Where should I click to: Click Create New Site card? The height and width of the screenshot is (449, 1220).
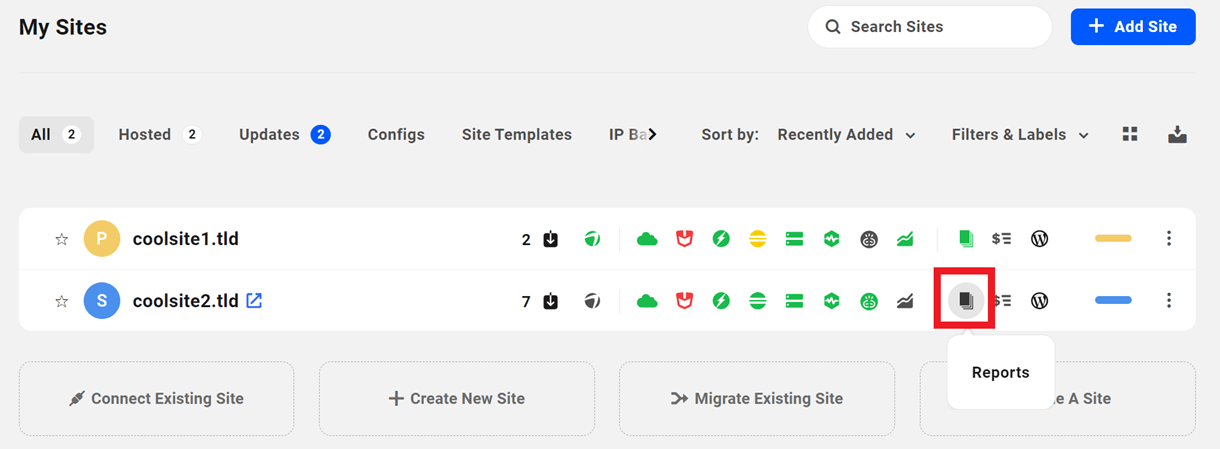pyautogui.click(x=457, y=398)
